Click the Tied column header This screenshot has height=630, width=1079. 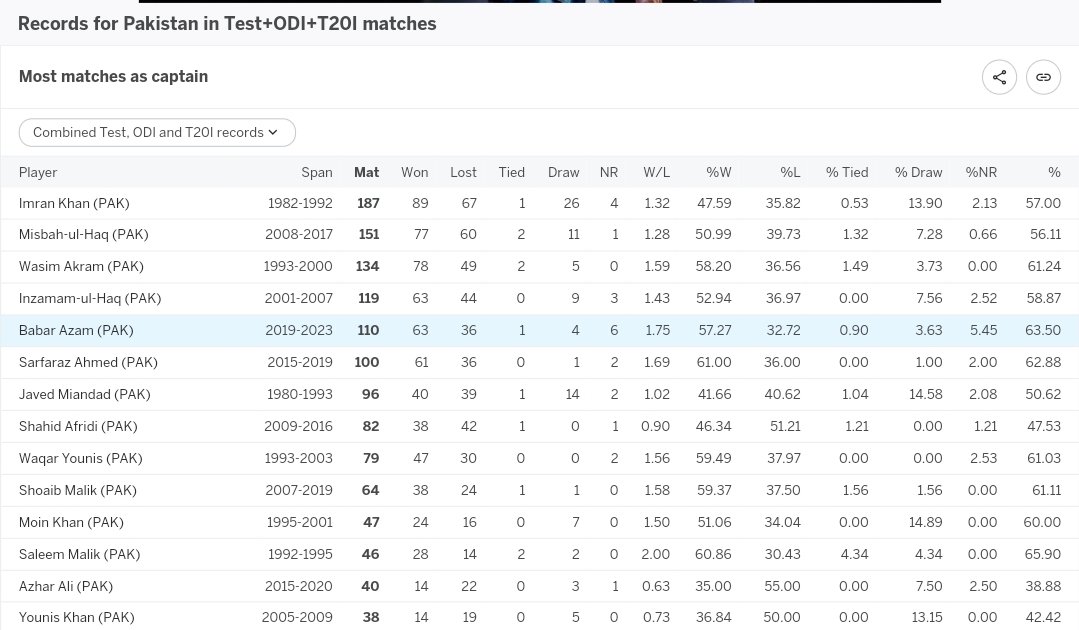click(x=511, y=173)
